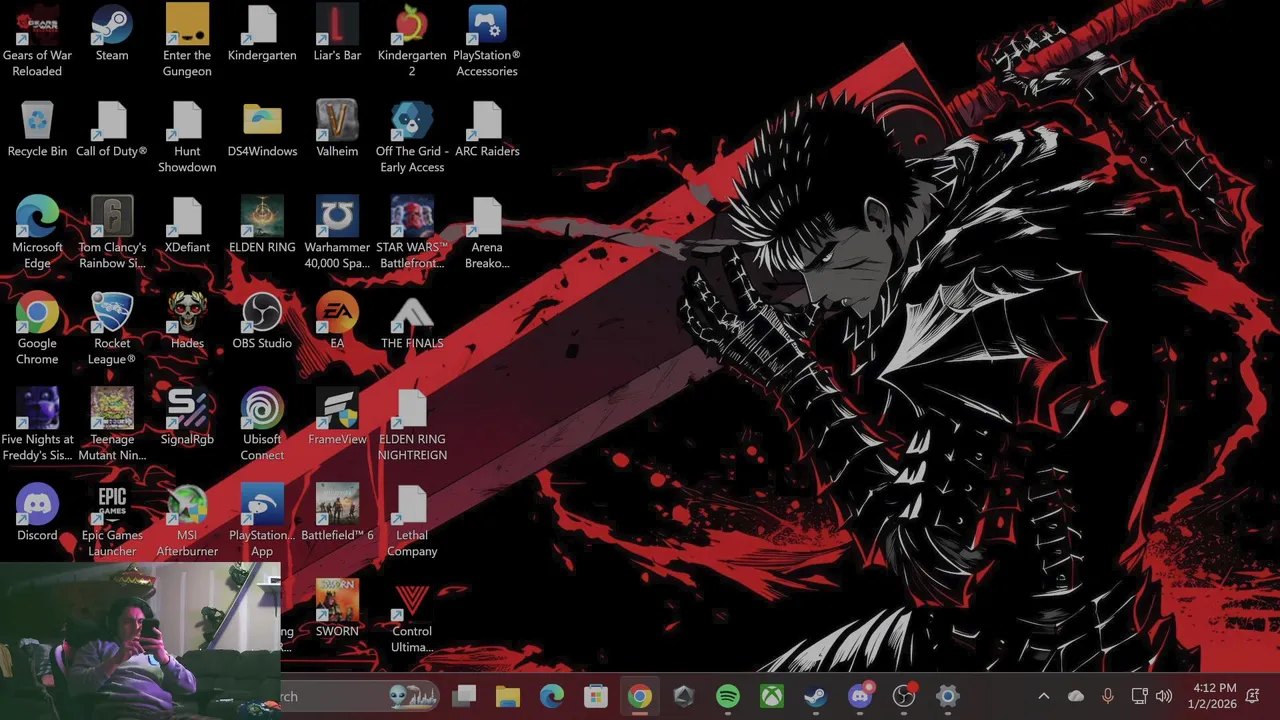The width and height of the screenshot is (1280, 720).
Task: Launch Steam from the desktop icon
Action: tap(112, 34)
